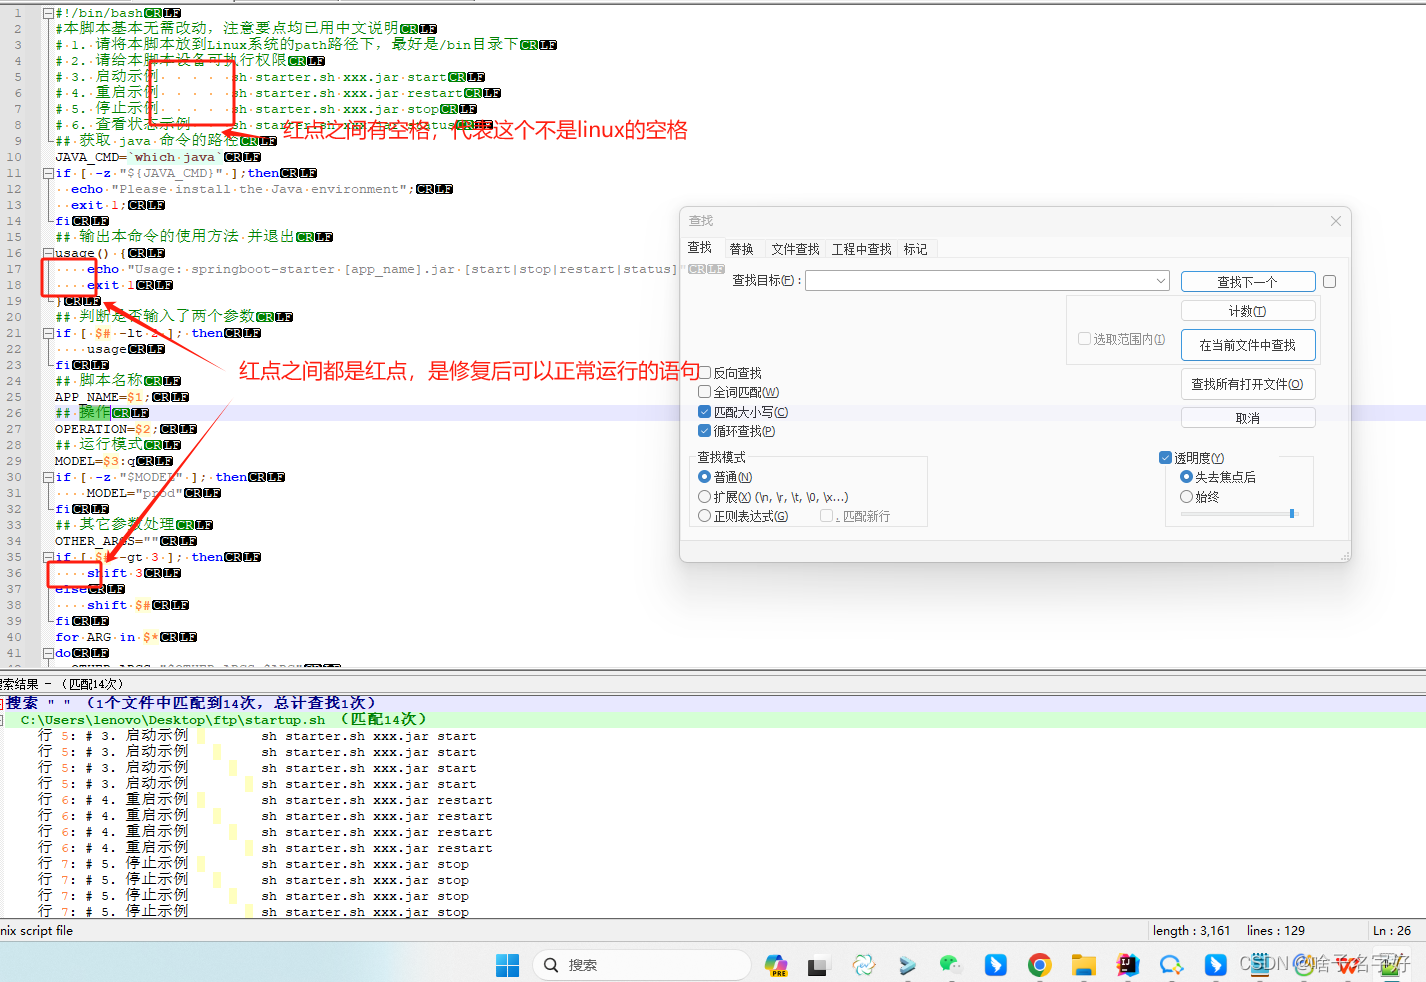Select 正则表达式 search mode
1426x982 pixels.
click(705, 516)
